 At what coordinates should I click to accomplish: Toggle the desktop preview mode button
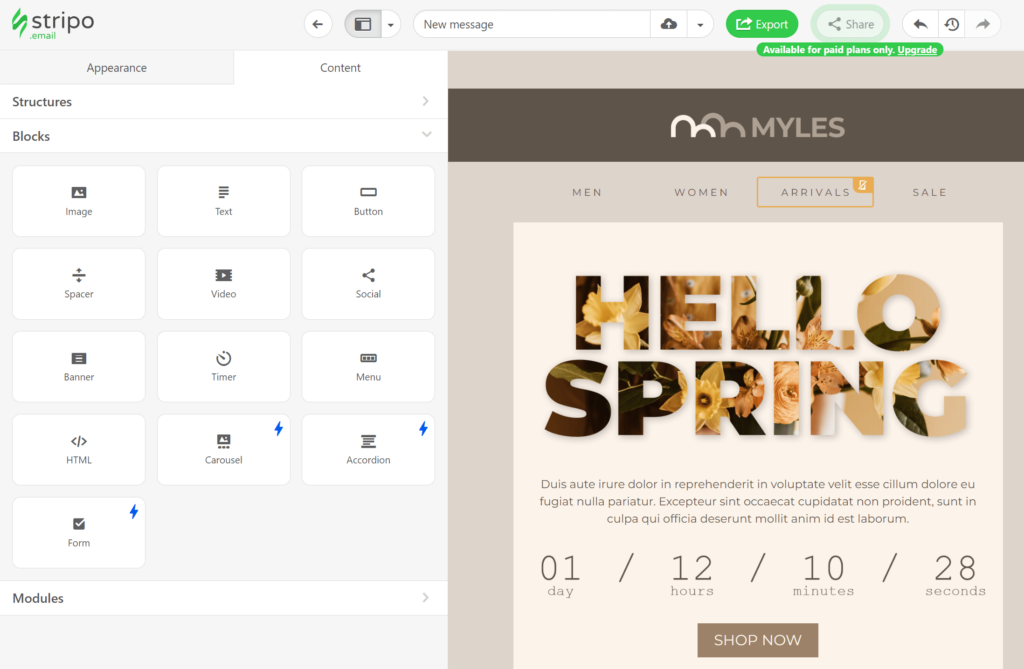(x=362, y=23)
